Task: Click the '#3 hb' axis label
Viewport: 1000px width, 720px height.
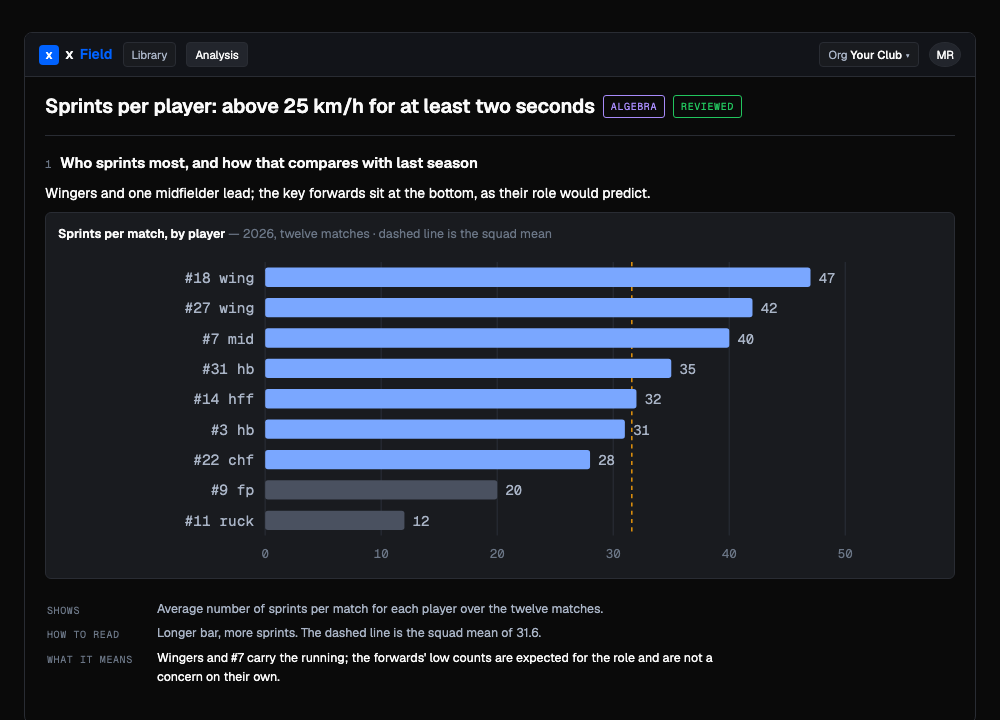Action: (232, 430)
